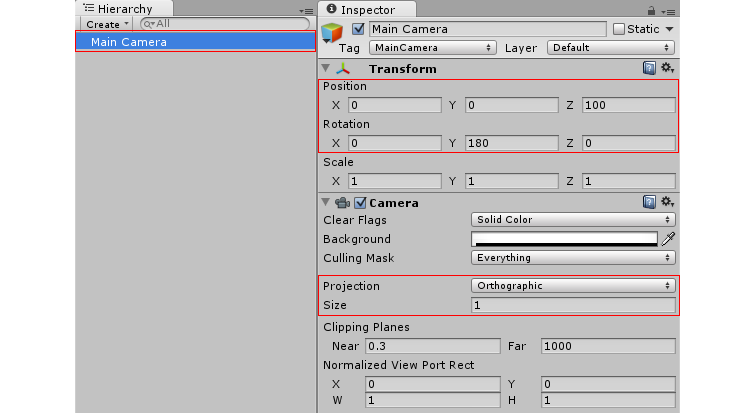
Task: Open the Create menu button in Hierarchy
Action: coord(107,24)
